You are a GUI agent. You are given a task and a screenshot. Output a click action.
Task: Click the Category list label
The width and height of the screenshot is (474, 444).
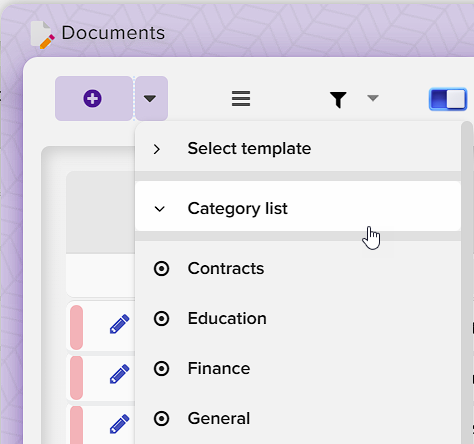tap(237, 209)
